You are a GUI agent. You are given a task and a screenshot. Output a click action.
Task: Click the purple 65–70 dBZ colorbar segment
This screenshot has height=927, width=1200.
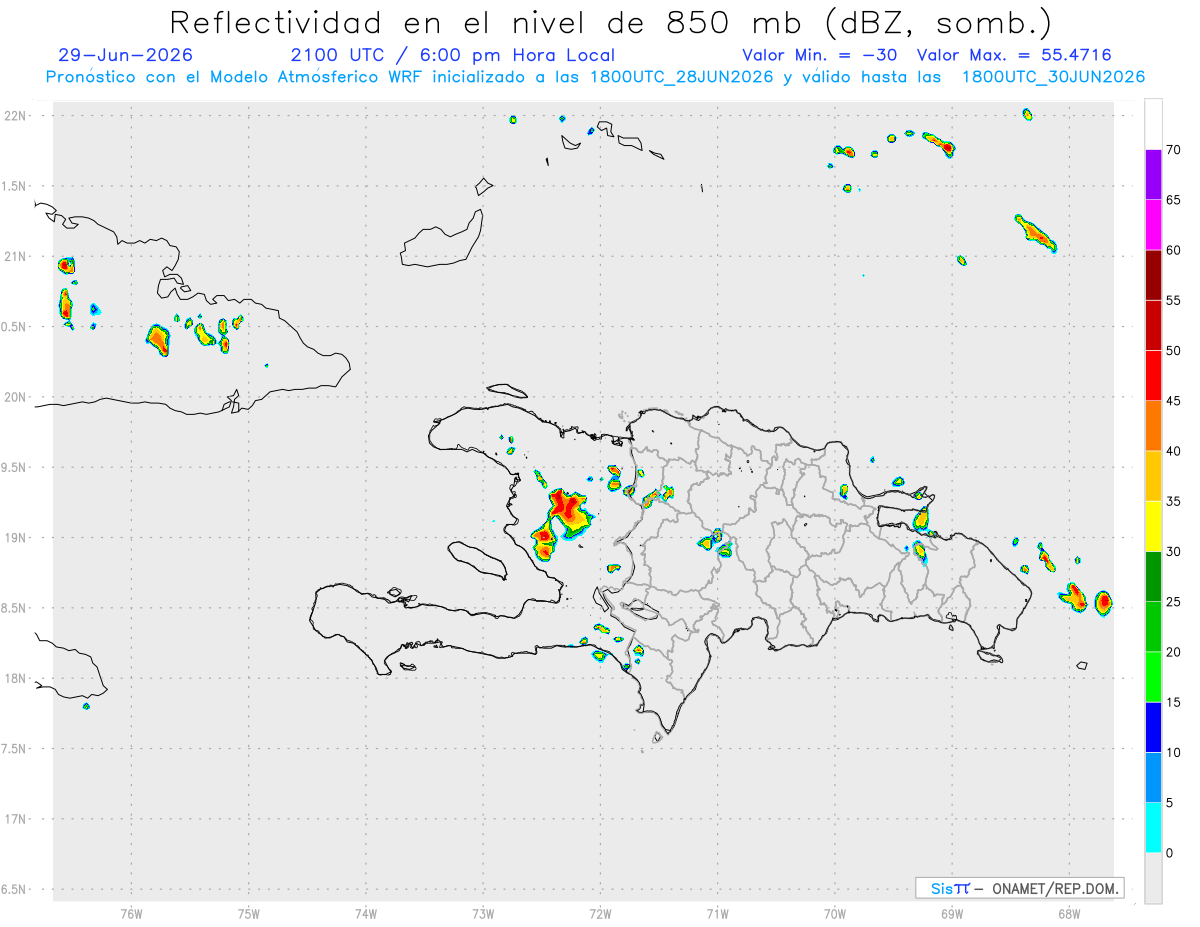click(1153, 175)
